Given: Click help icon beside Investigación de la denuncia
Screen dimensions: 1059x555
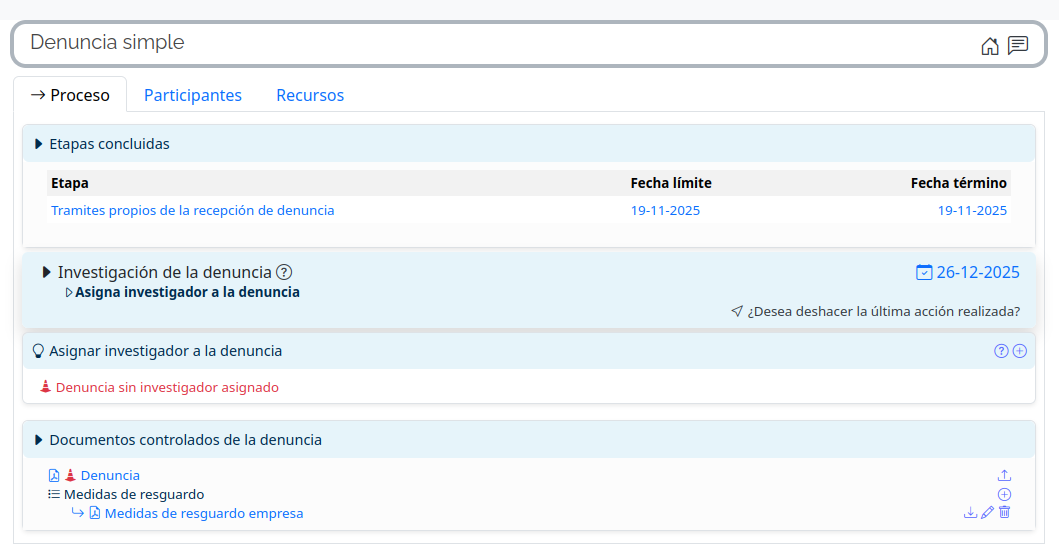Looking at the screenshot, I should [x=284, y=272].
